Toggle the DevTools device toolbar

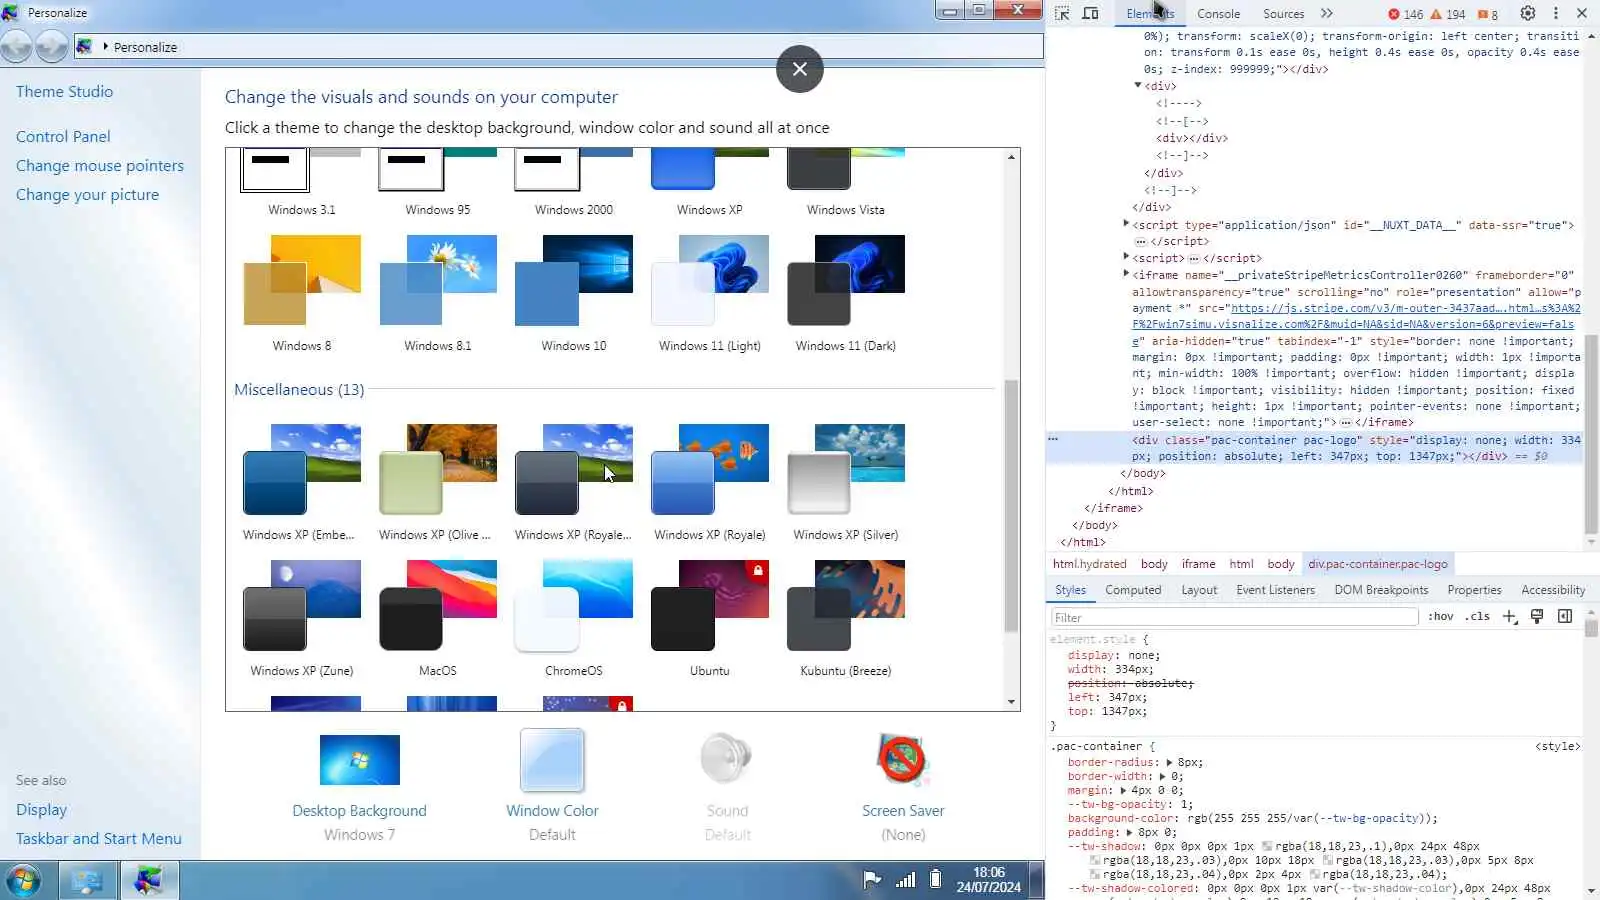(1091, 14)
